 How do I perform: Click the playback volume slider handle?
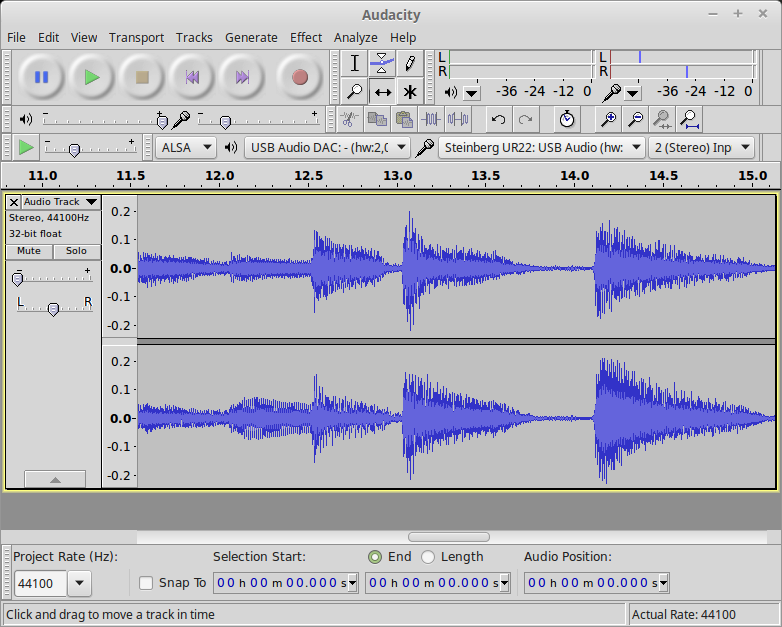click(x=162, y=122)
